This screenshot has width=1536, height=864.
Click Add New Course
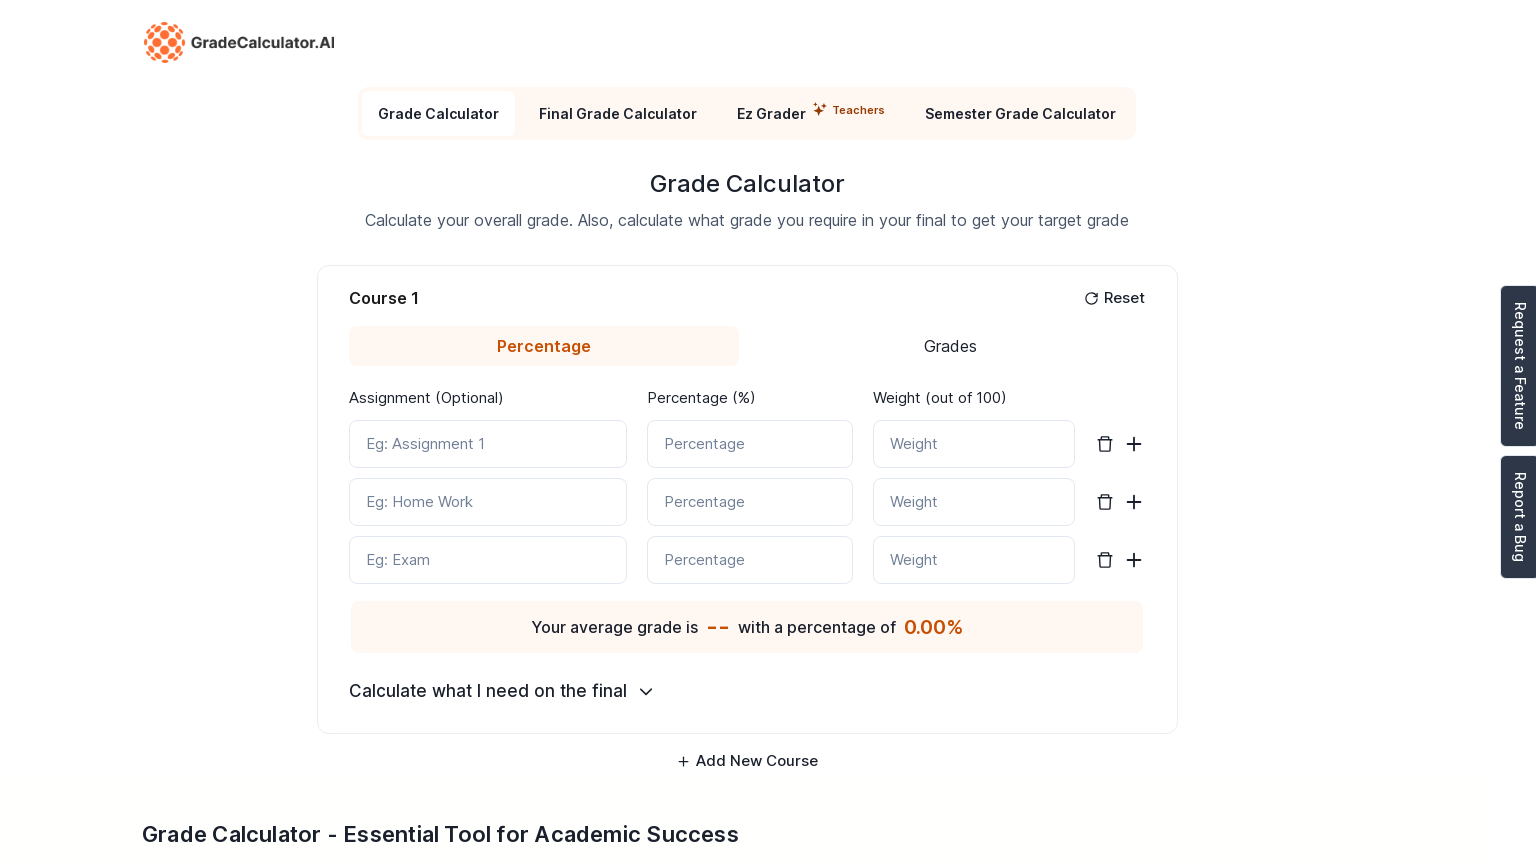[x=747, y=761]
